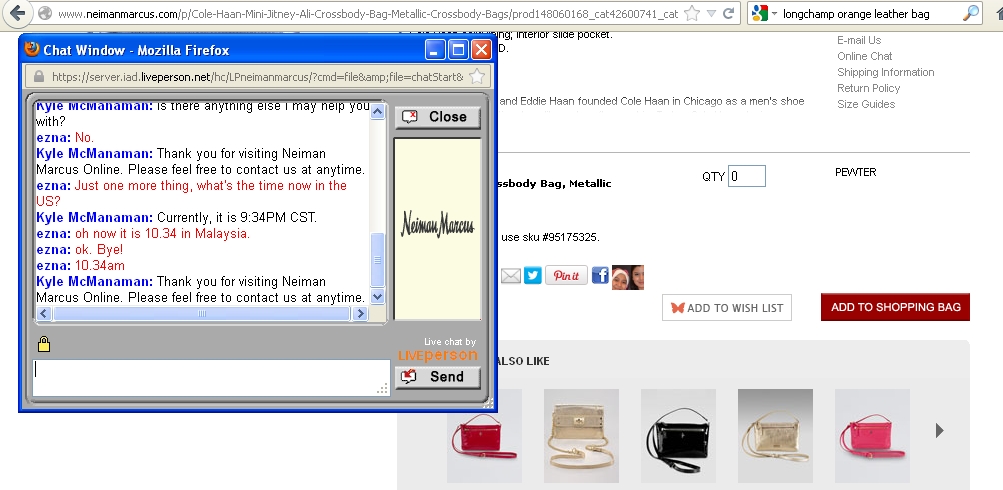The image size is (1003, 490).
Task: Open the address bar history dropdown arrow
Action: [x=711, y=13]
